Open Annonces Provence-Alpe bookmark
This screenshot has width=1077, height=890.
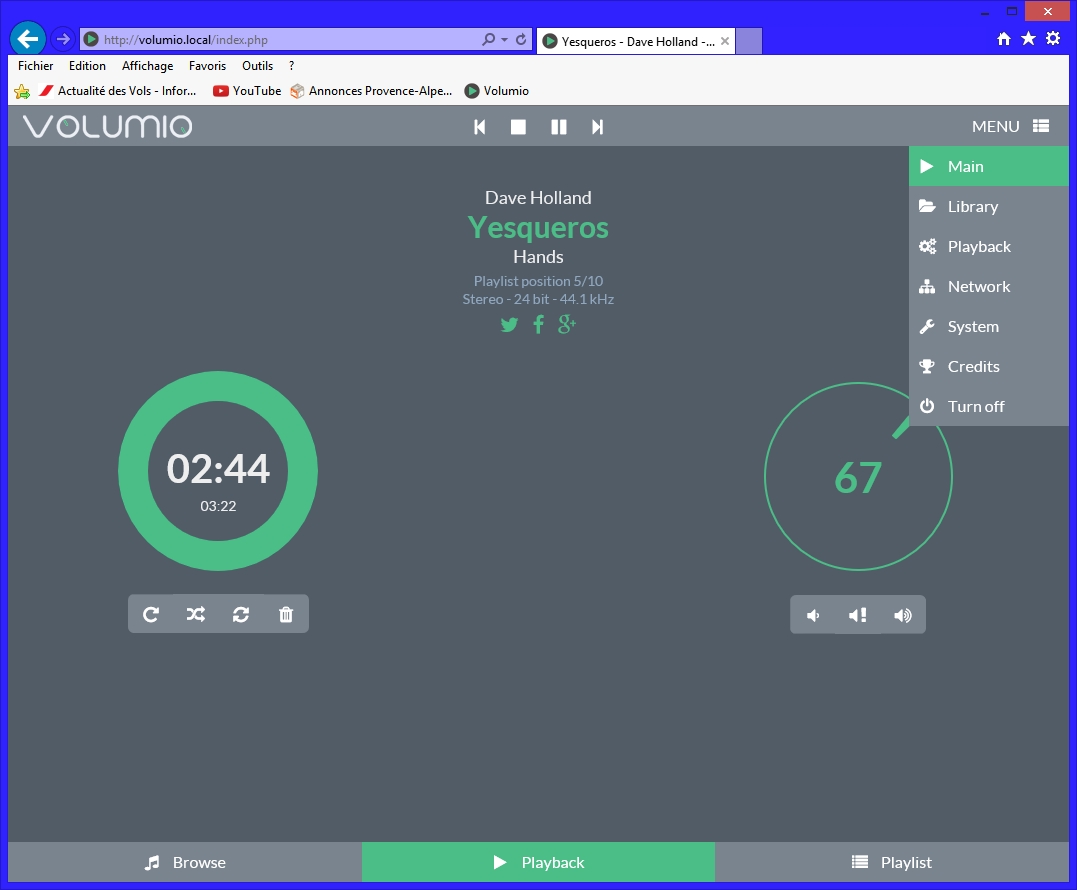372,91
